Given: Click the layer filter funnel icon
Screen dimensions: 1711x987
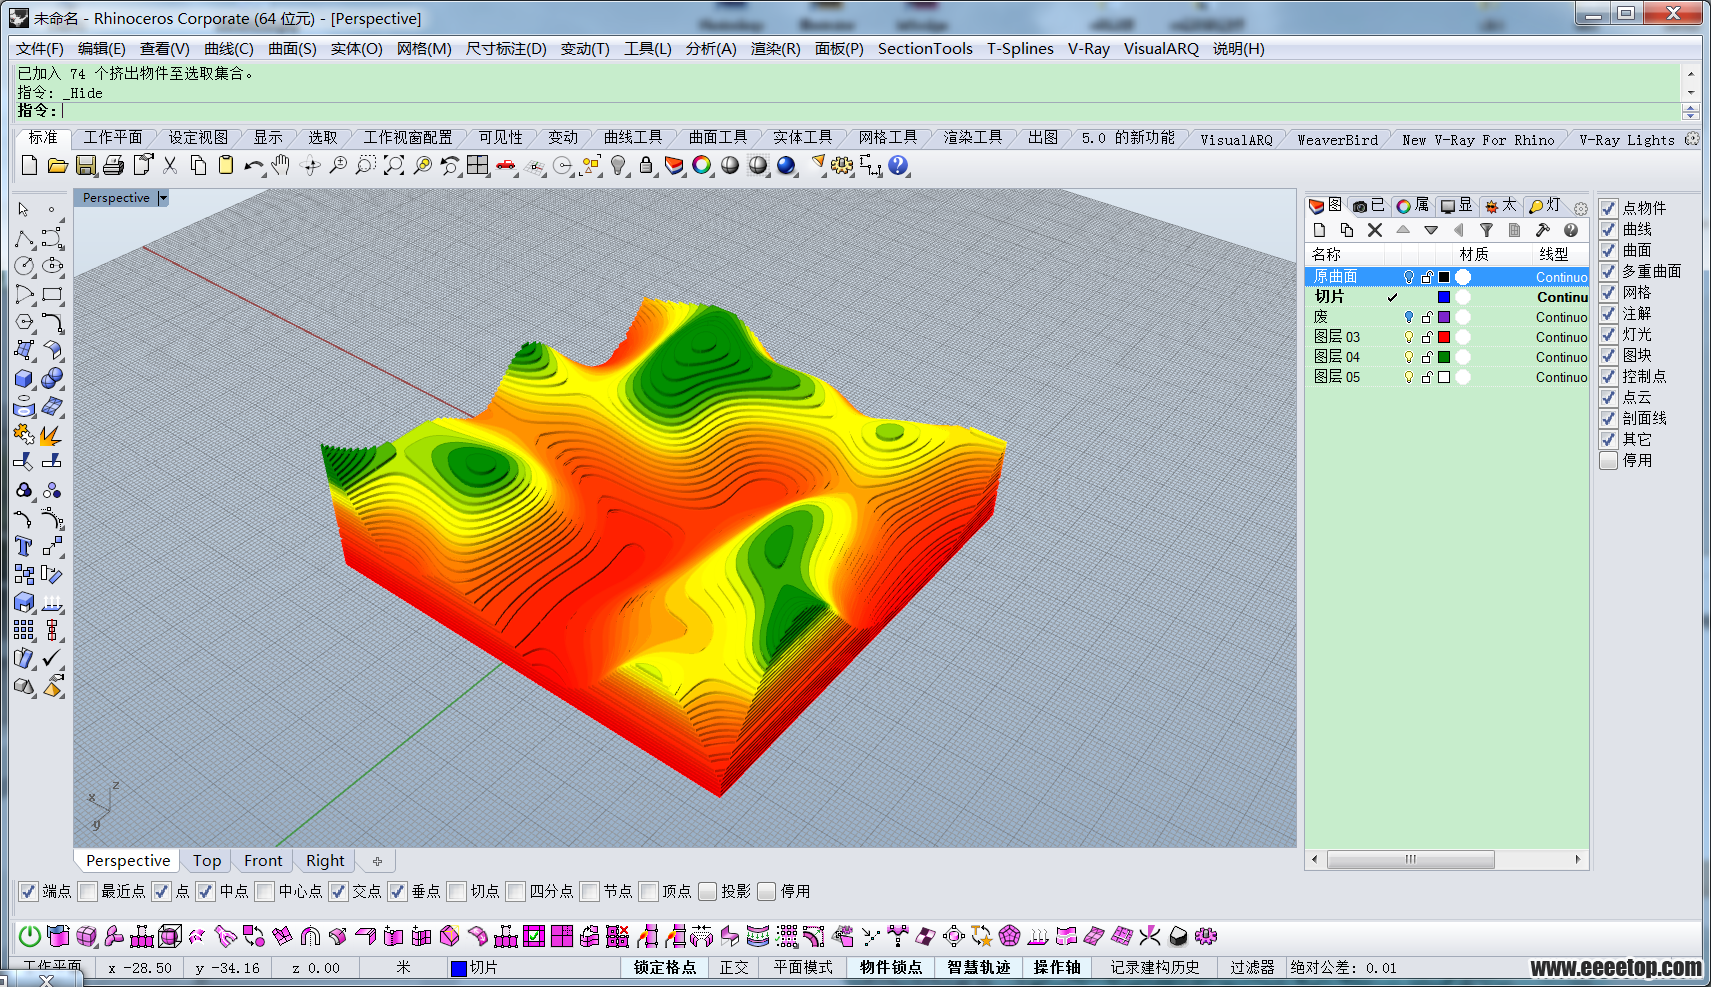Looking at the screenshot, I should click(x=1487, y=230).
